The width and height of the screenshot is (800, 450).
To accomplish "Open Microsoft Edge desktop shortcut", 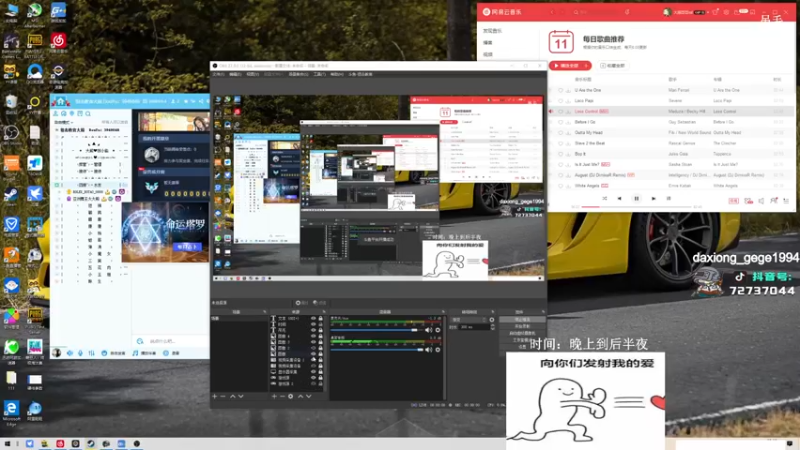I will (11, 412).
